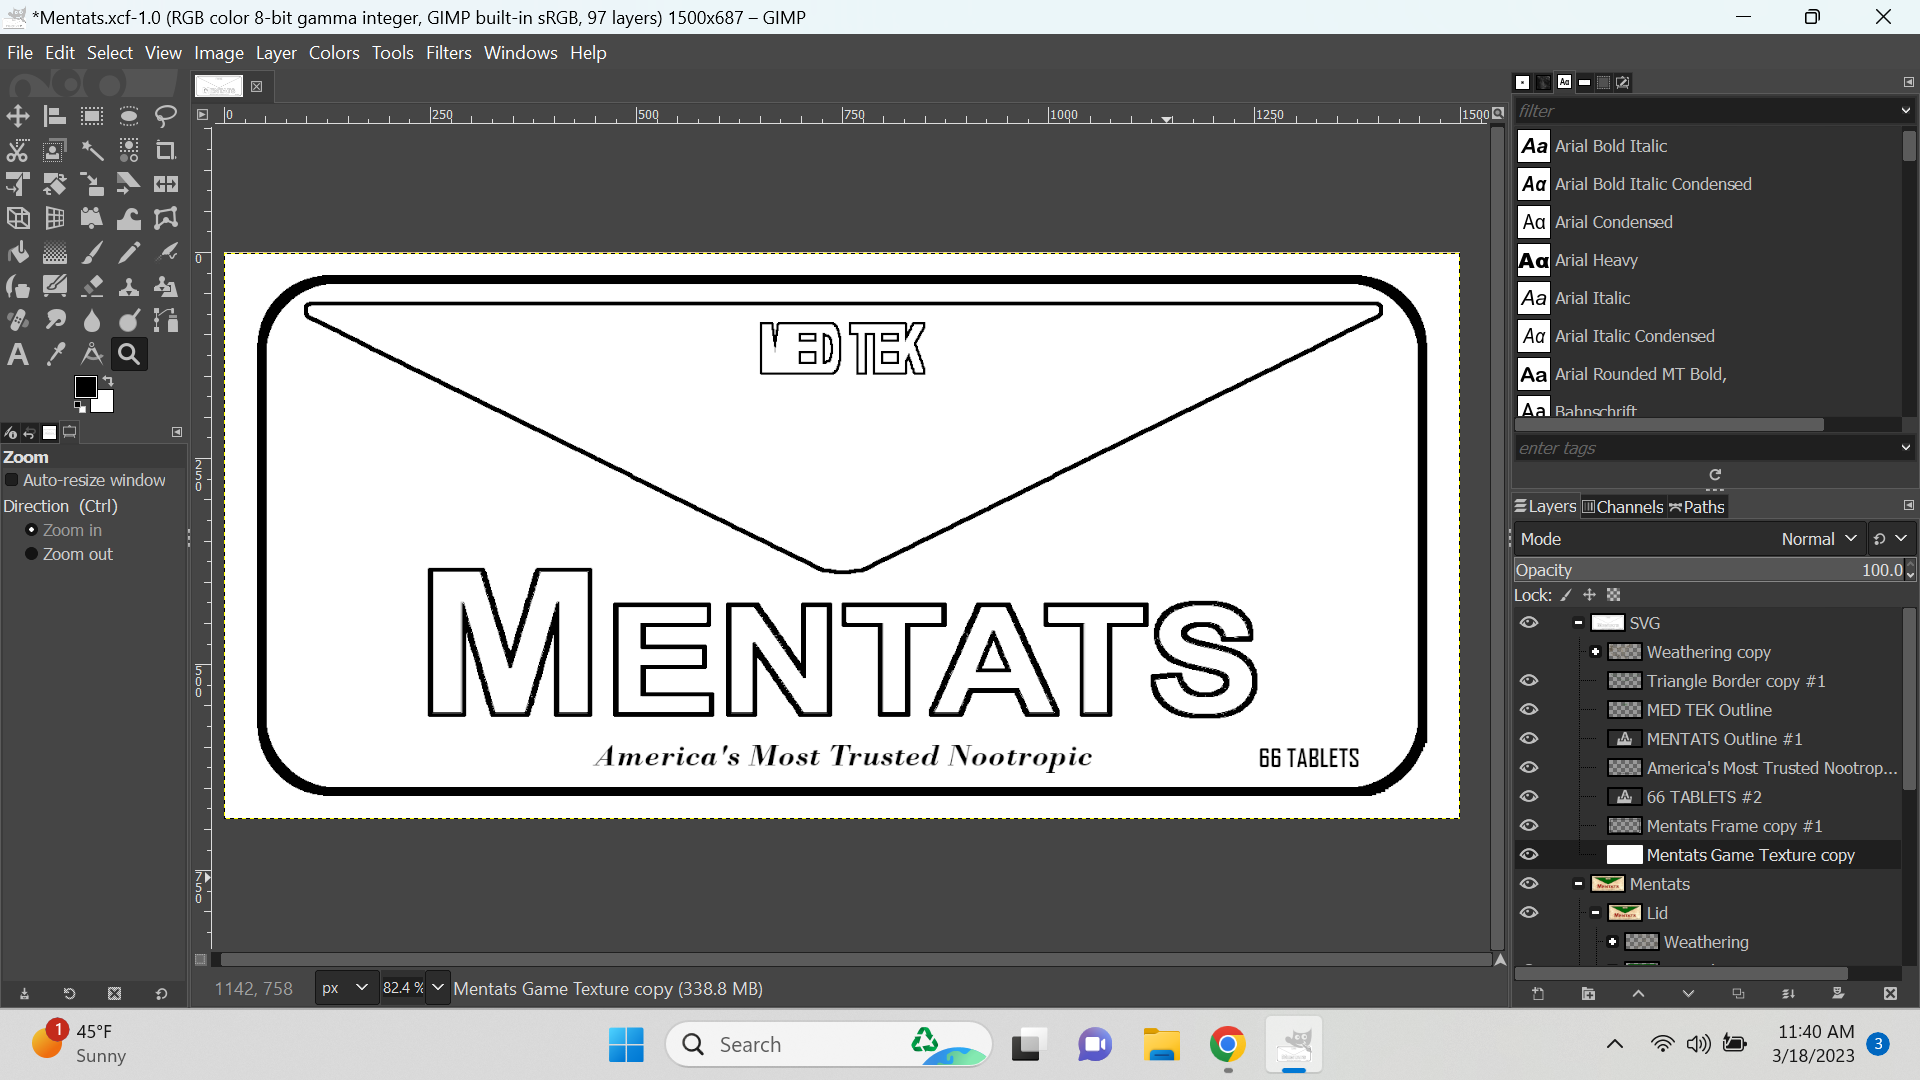This screenshot has width=1920, height=1080.
Task: Hide the SVG layer group
Action: [x=1529, y=623]
